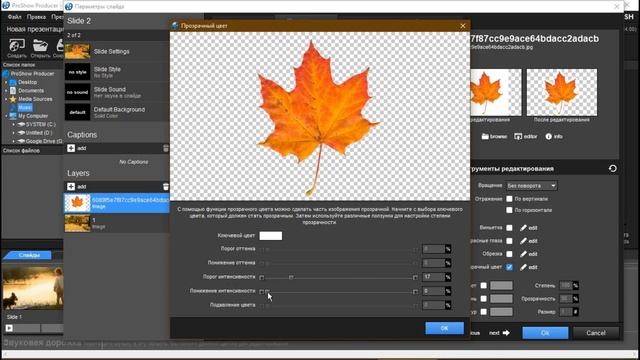Toggle the checkbox in the Размер row
Image resolution: width=640 pixels, height=360 pixels.
[484, 311]
